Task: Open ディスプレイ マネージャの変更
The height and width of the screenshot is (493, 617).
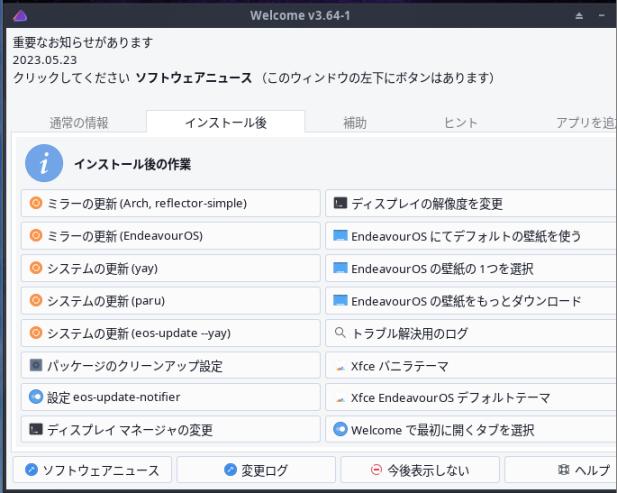Action: pos(171,429)
